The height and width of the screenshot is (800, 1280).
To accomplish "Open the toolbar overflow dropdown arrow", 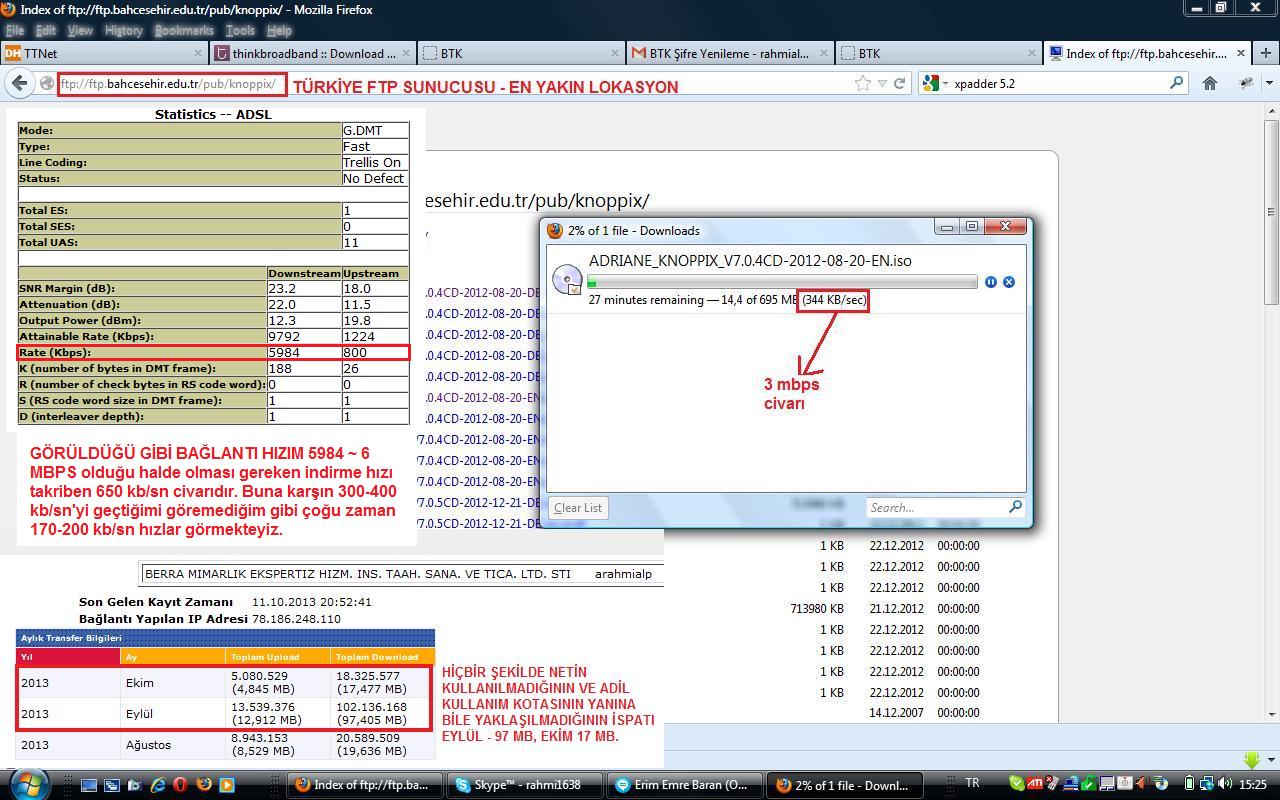I will click(x=1269, y=84).
